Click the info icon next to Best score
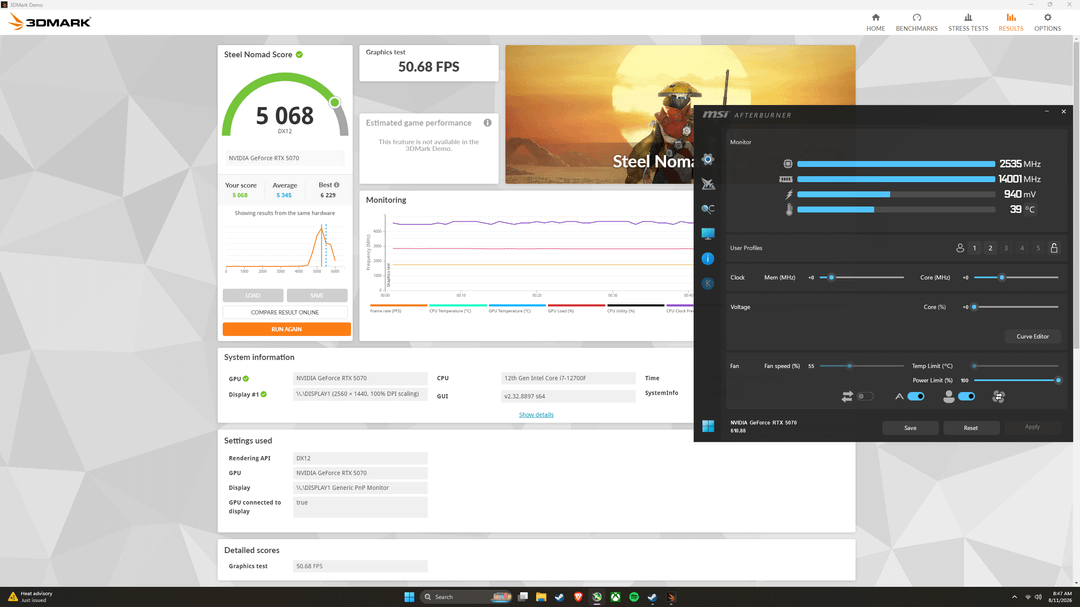 click(x=336, y=185)
